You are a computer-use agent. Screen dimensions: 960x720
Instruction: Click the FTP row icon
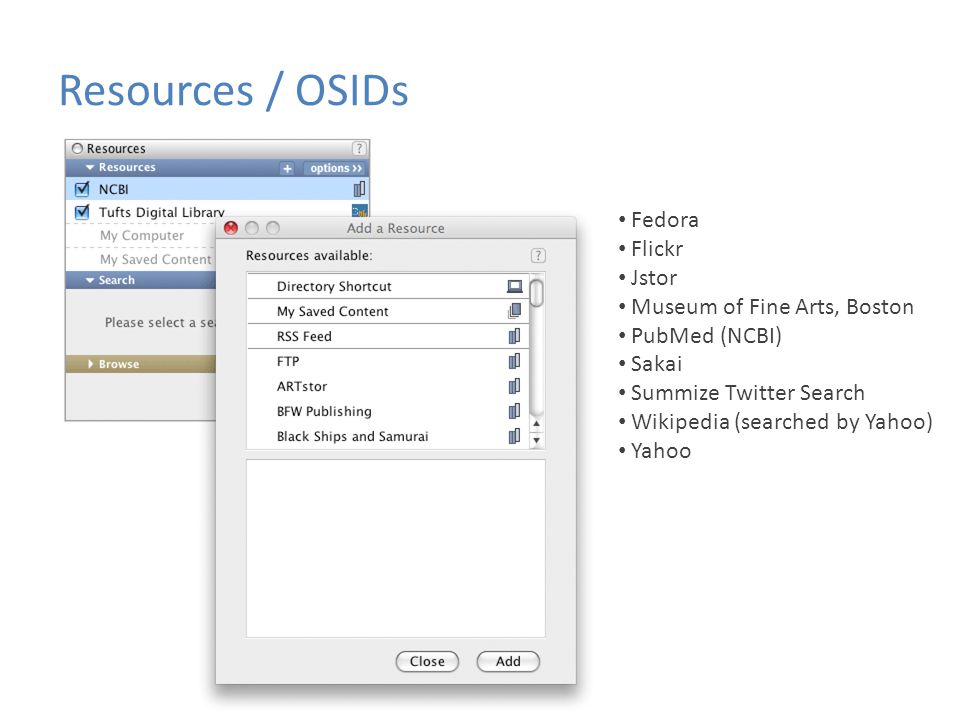[514, 361]
